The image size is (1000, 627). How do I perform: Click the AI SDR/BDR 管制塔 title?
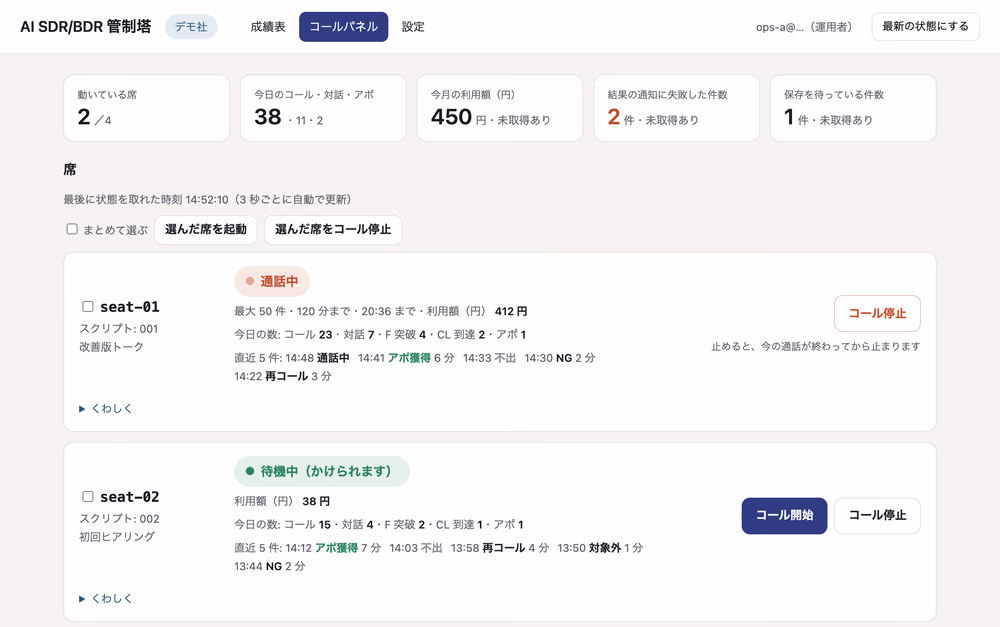(86, 27)
